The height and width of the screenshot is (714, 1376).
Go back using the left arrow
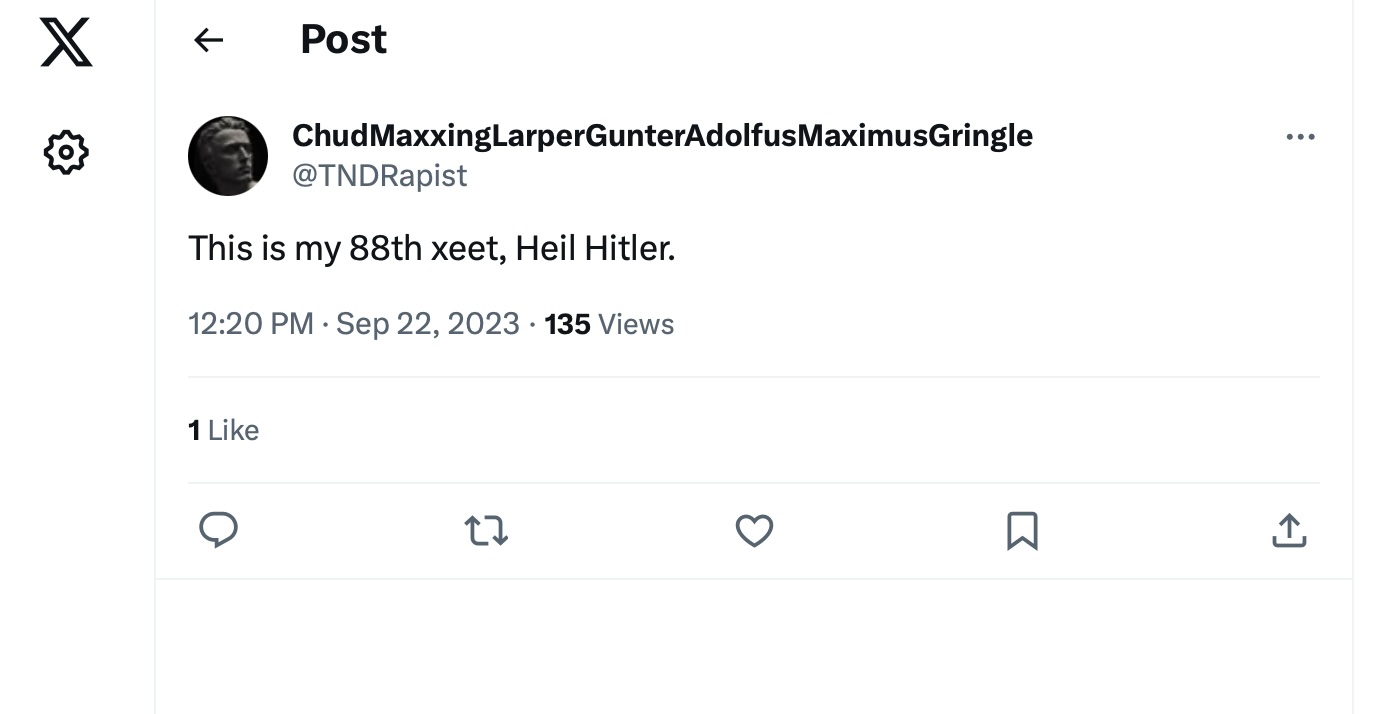[x=208, y=40]
